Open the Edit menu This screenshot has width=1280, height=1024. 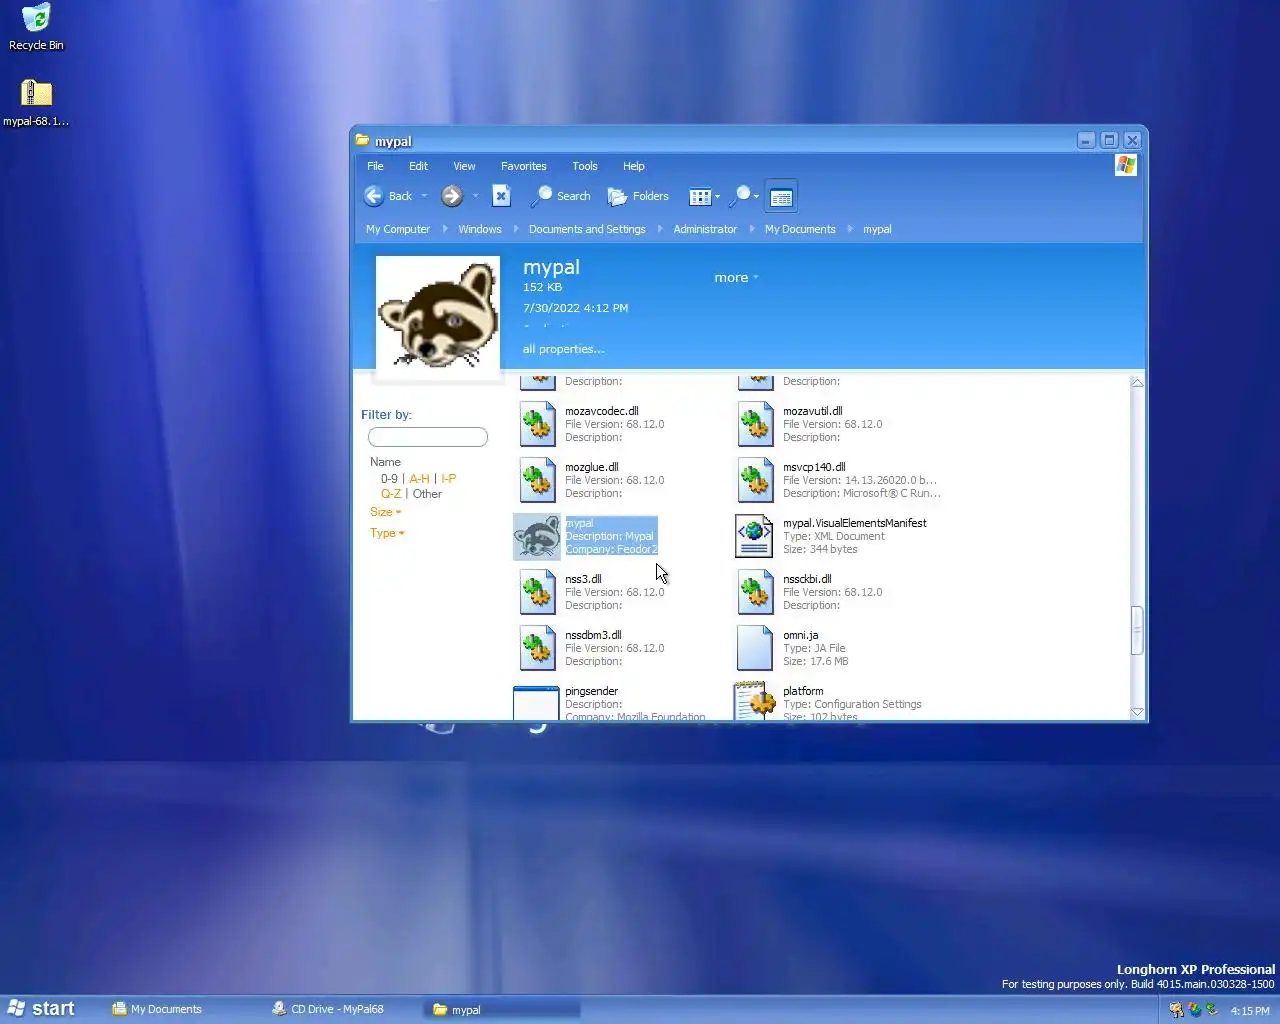pyautogui.click(x=418, y=166)
